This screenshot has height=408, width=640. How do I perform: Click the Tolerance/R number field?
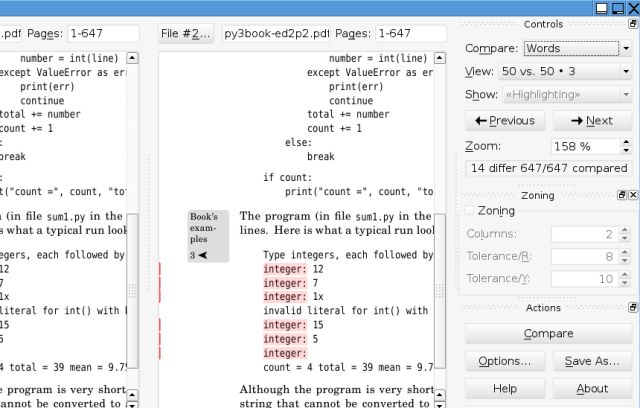[585, 256]
